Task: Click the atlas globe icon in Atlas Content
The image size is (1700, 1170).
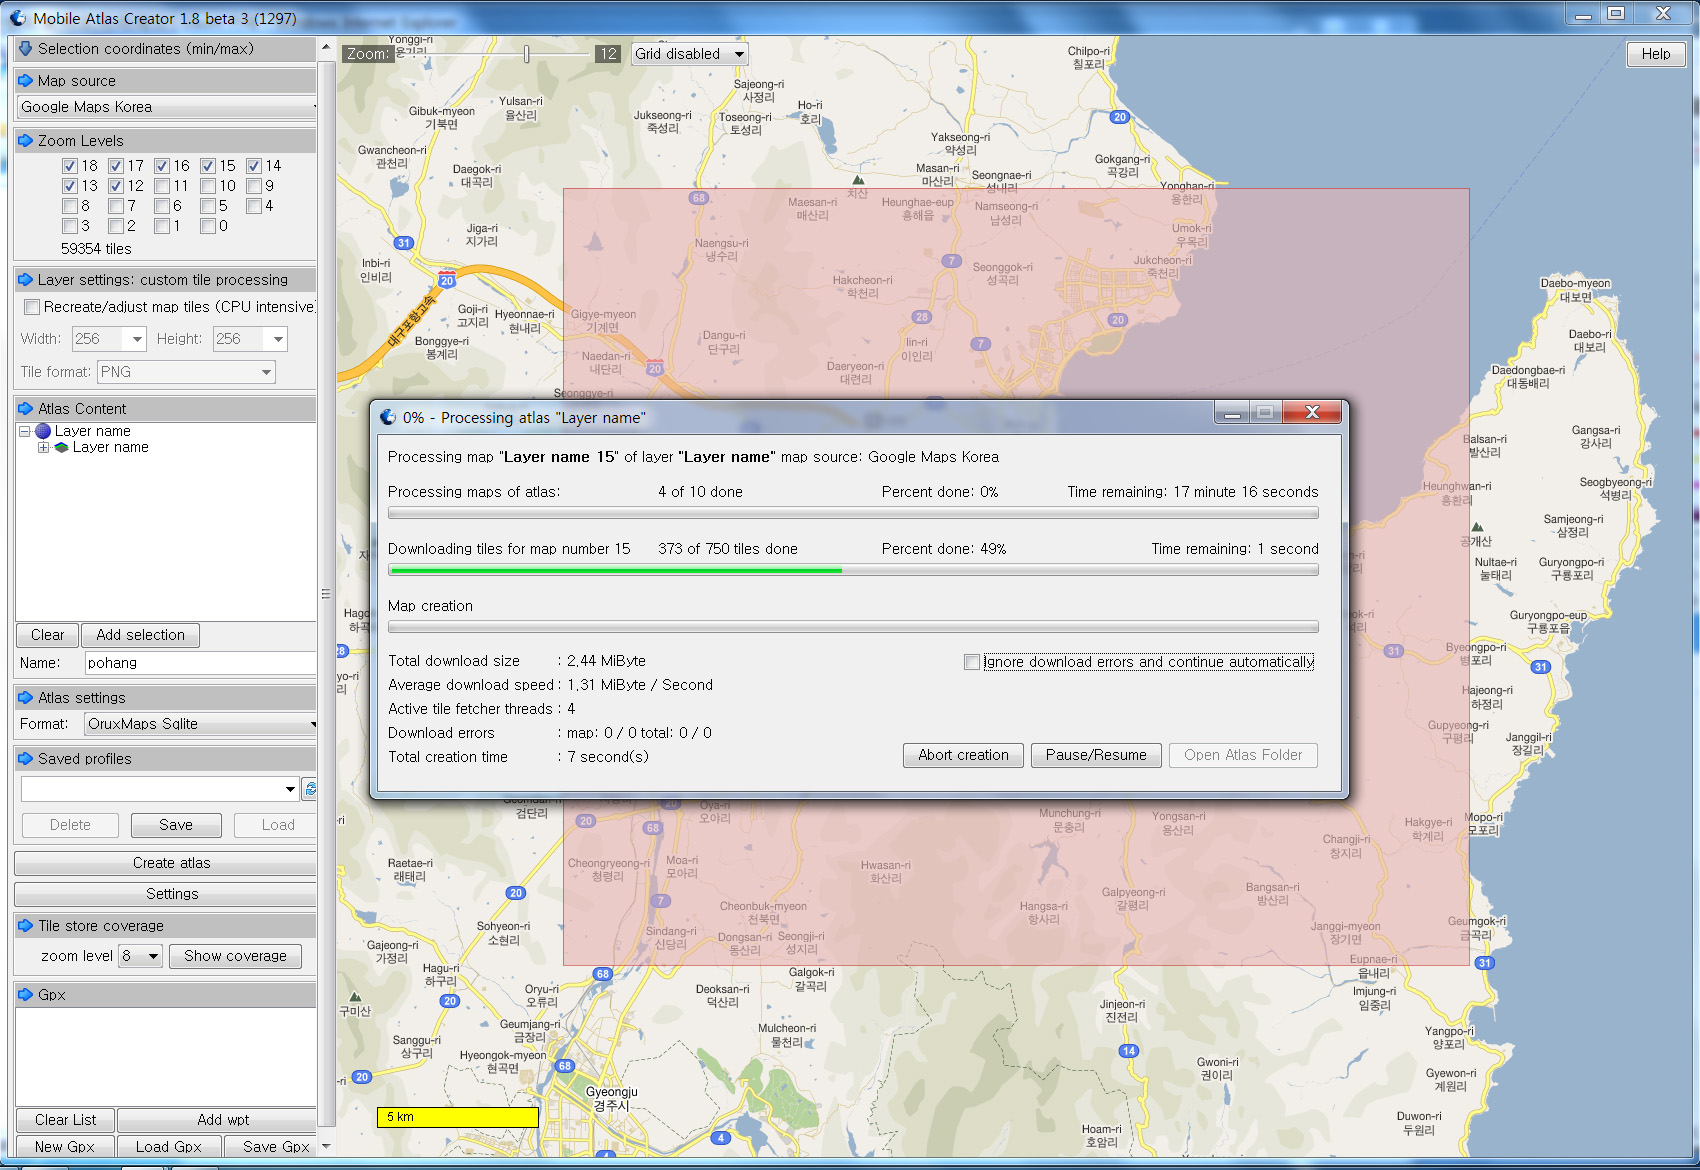Action: [x=43, y=431]
